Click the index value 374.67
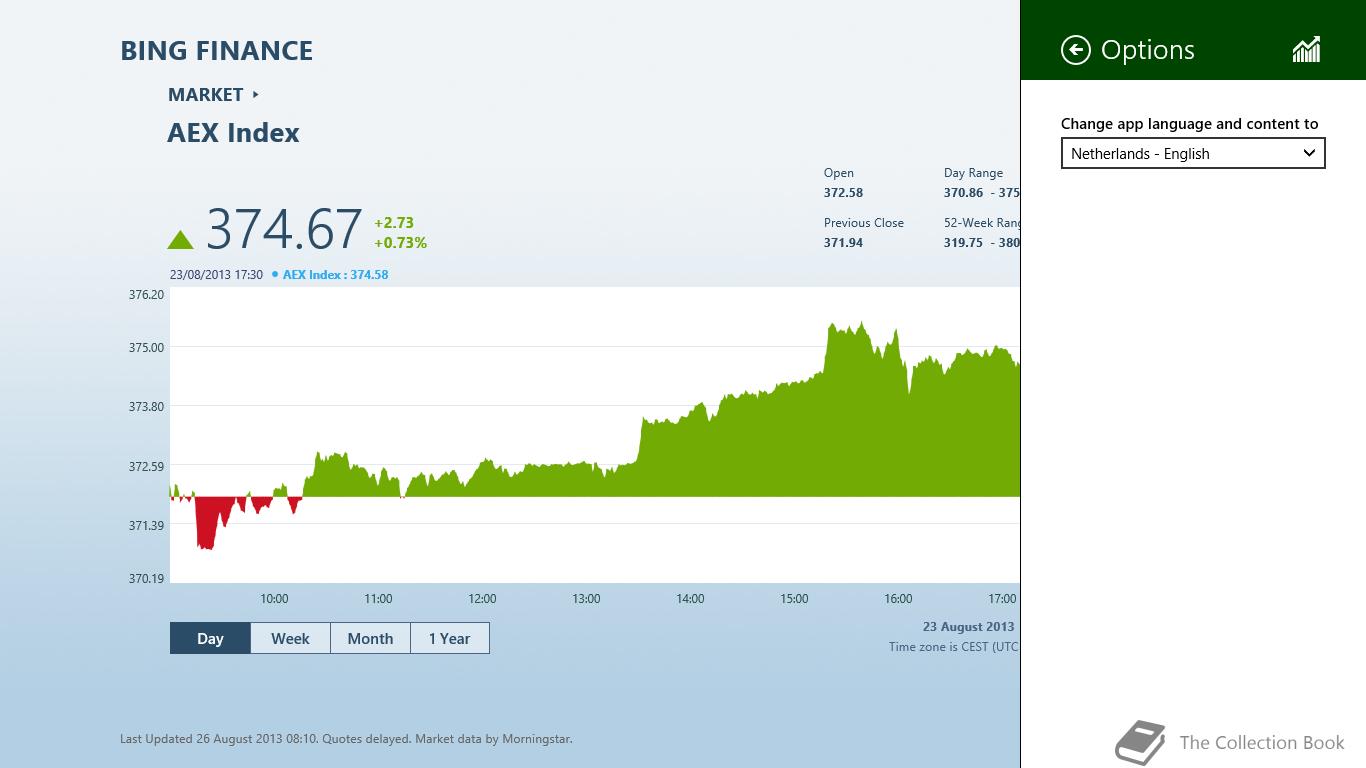This screenshot has height=768, width=1366. coord(284,229)
